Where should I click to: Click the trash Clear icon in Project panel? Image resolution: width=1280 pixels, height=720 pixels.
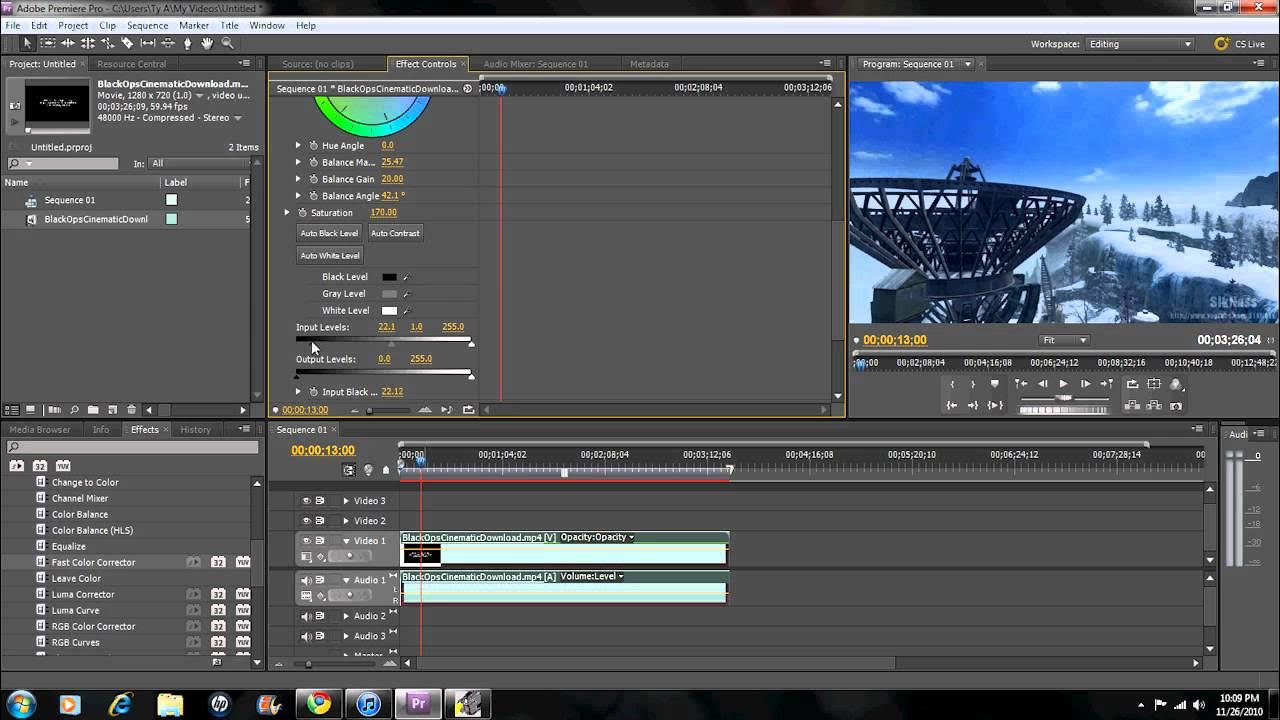coord(131,410)
